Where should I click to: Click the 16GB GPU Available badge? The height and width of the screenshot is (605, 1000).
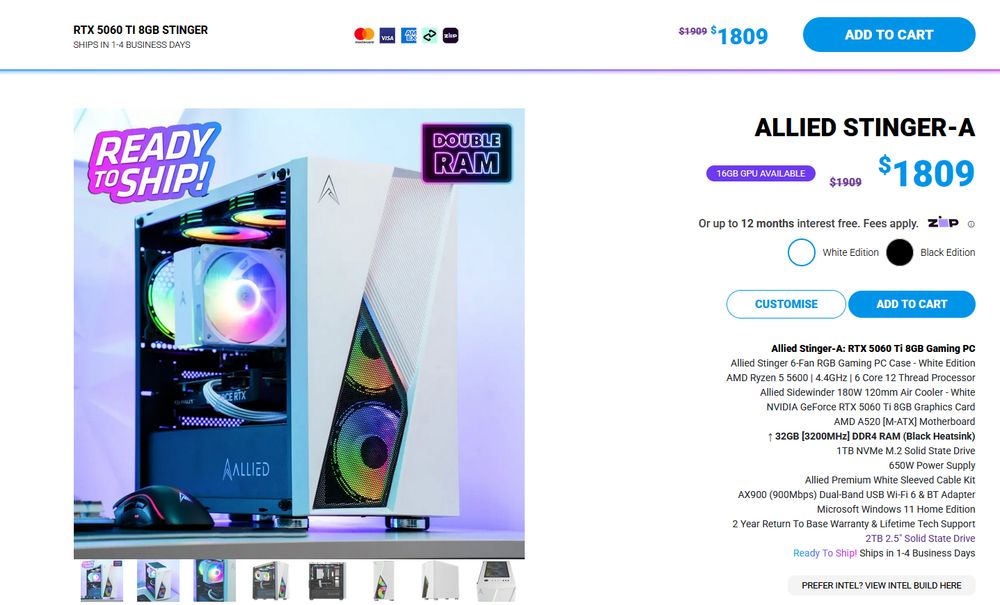tap(760, 173)
